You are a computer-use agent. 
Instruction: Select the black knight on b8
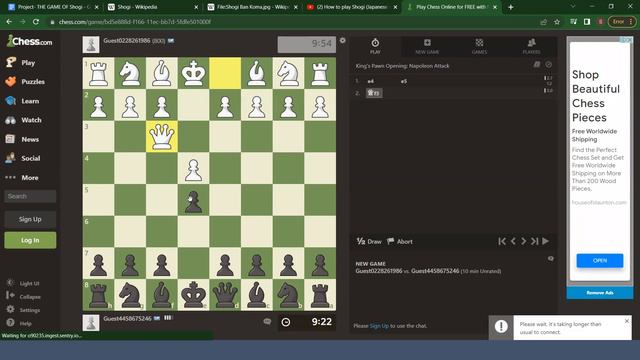pos(288,295)
